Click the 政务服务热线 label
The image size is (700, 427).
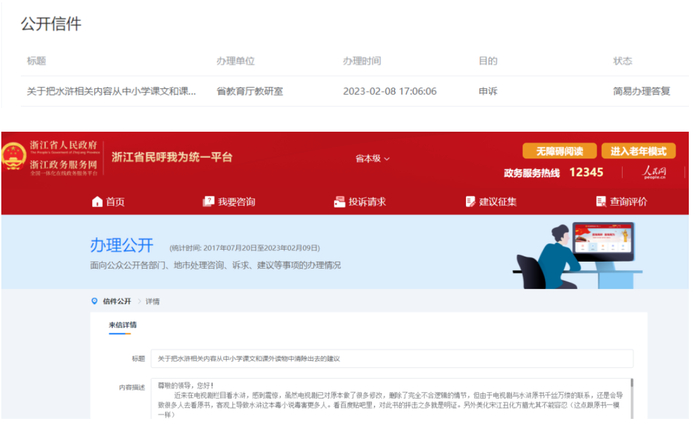coord(532,173)
